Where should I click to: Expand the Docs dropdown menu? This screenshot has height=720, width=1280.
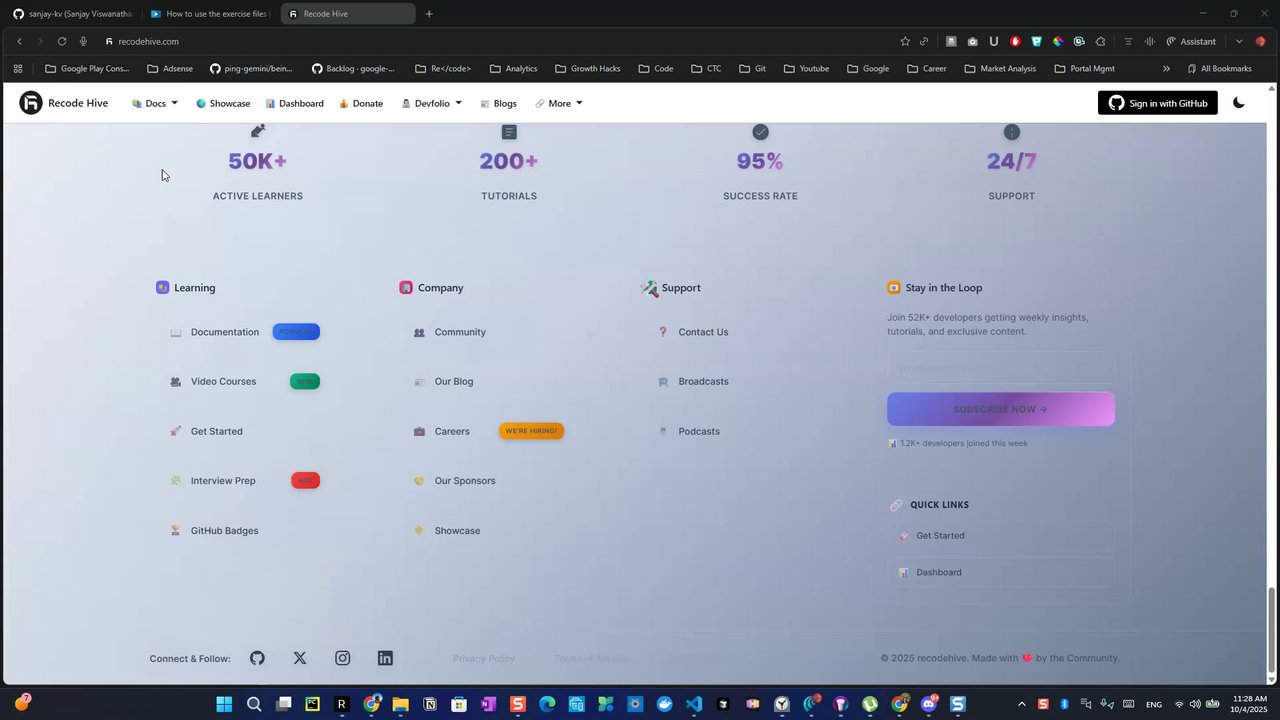pos(155,103)
